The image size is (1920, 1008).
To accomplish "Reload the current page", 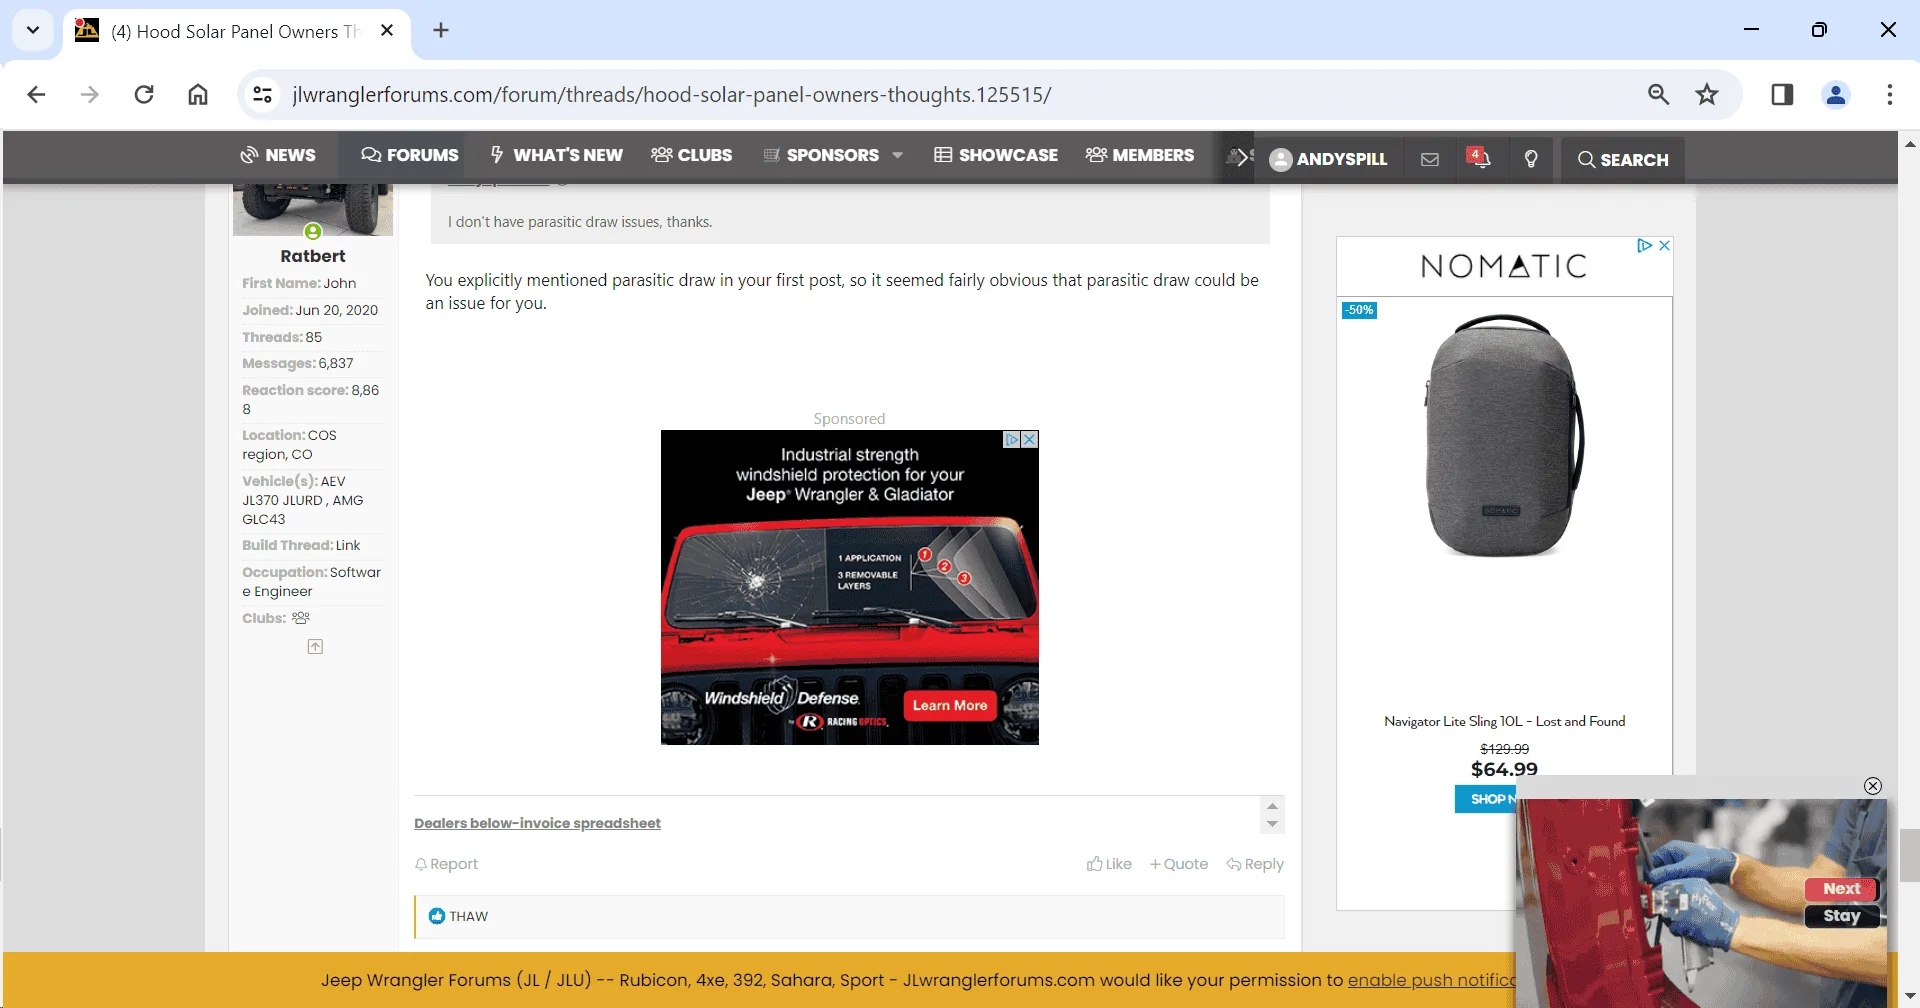I will [144, 94].
